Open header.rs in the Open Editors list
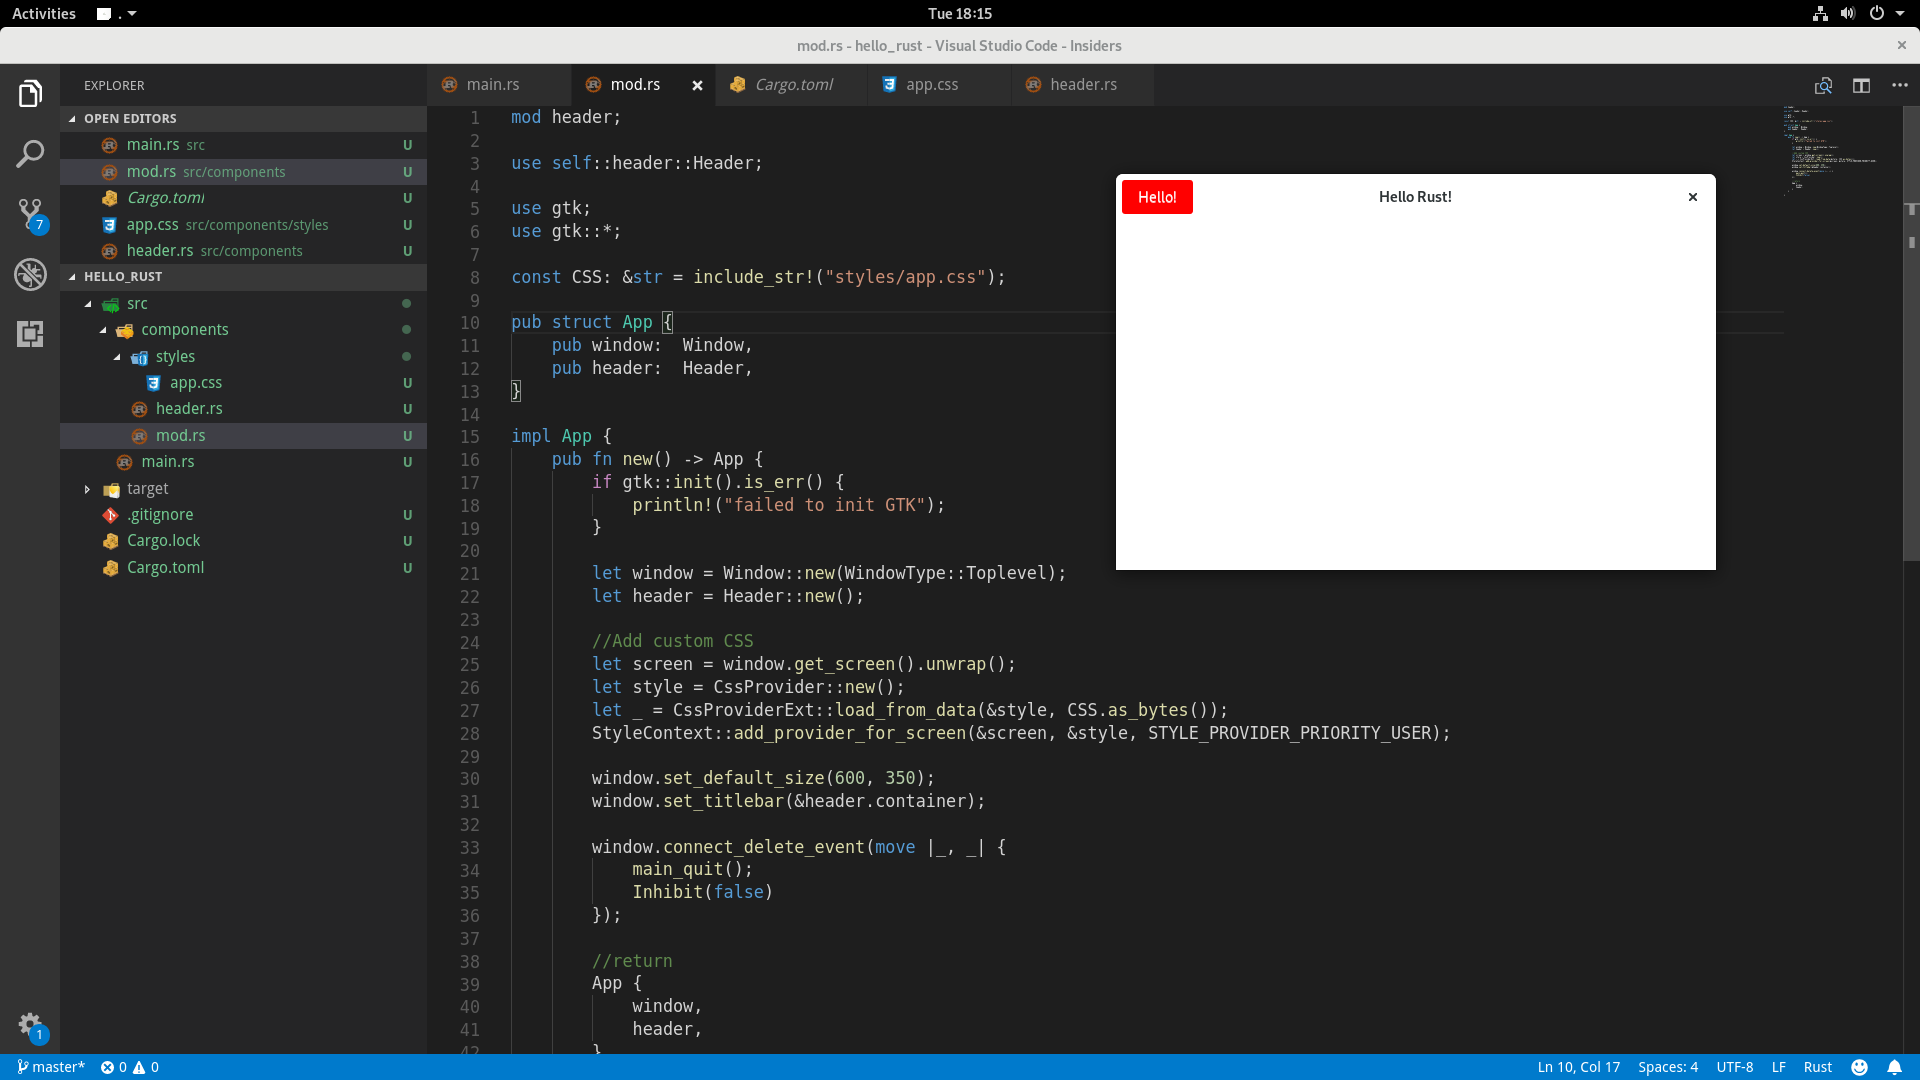Image resolution: width=1920 pixels, height=1080 pixels. [x=243, y=251]
